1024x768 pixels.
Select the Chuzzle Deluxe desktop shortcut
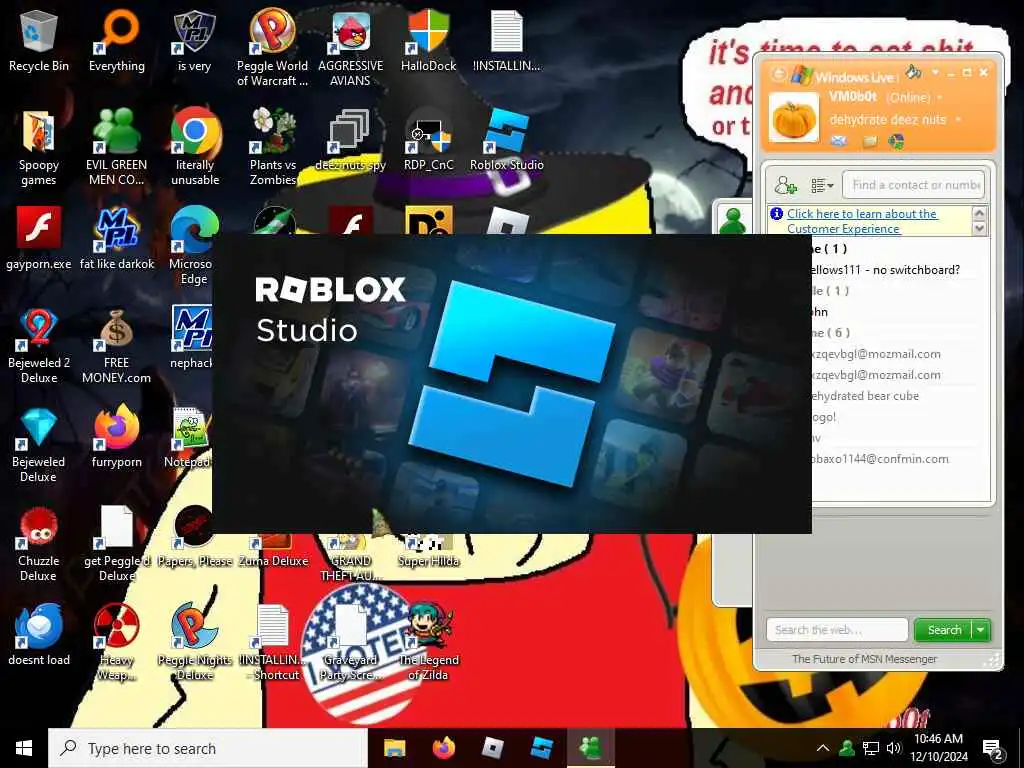[x=39, y=544]
